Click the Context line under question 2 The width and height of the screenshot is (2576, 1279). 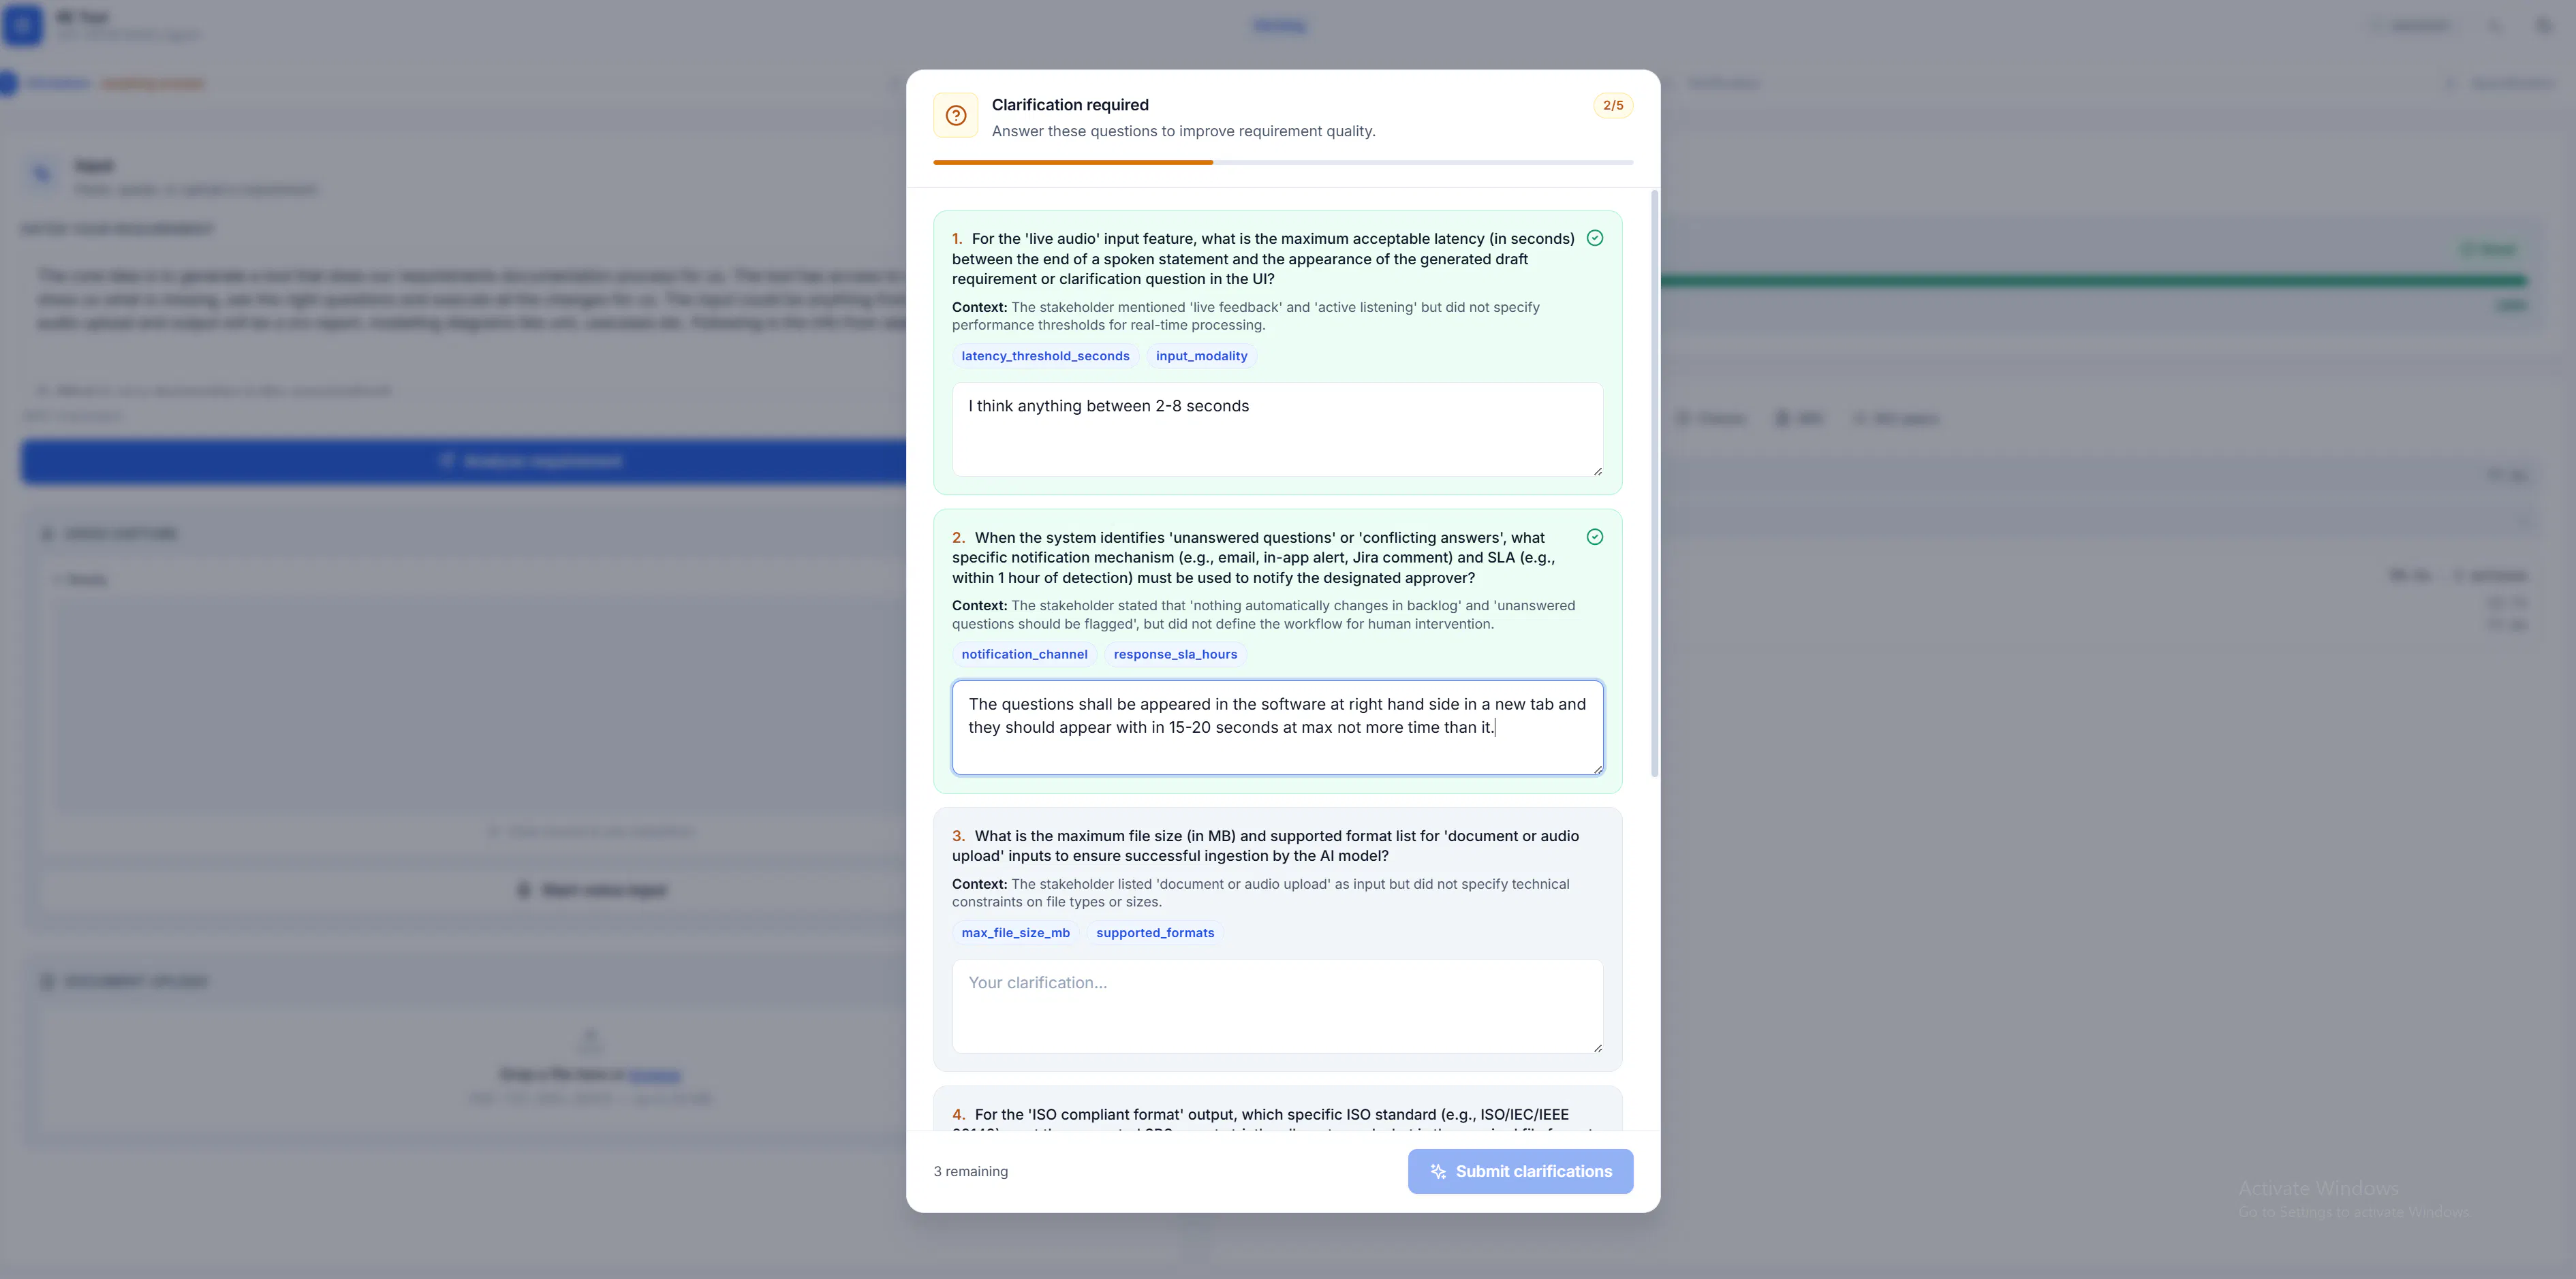(x=1263, y=615)
